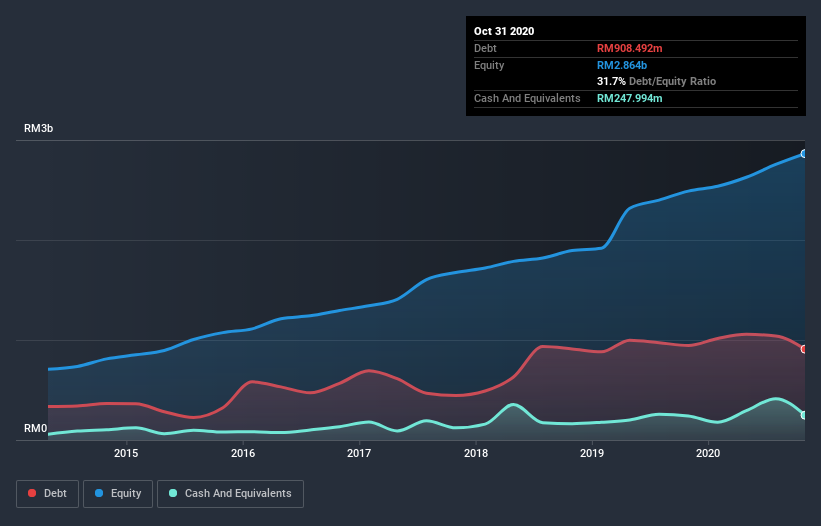This screenshot has width=821, height=526.
Task: Click the RM3b y-axis label
Action: 38,128
